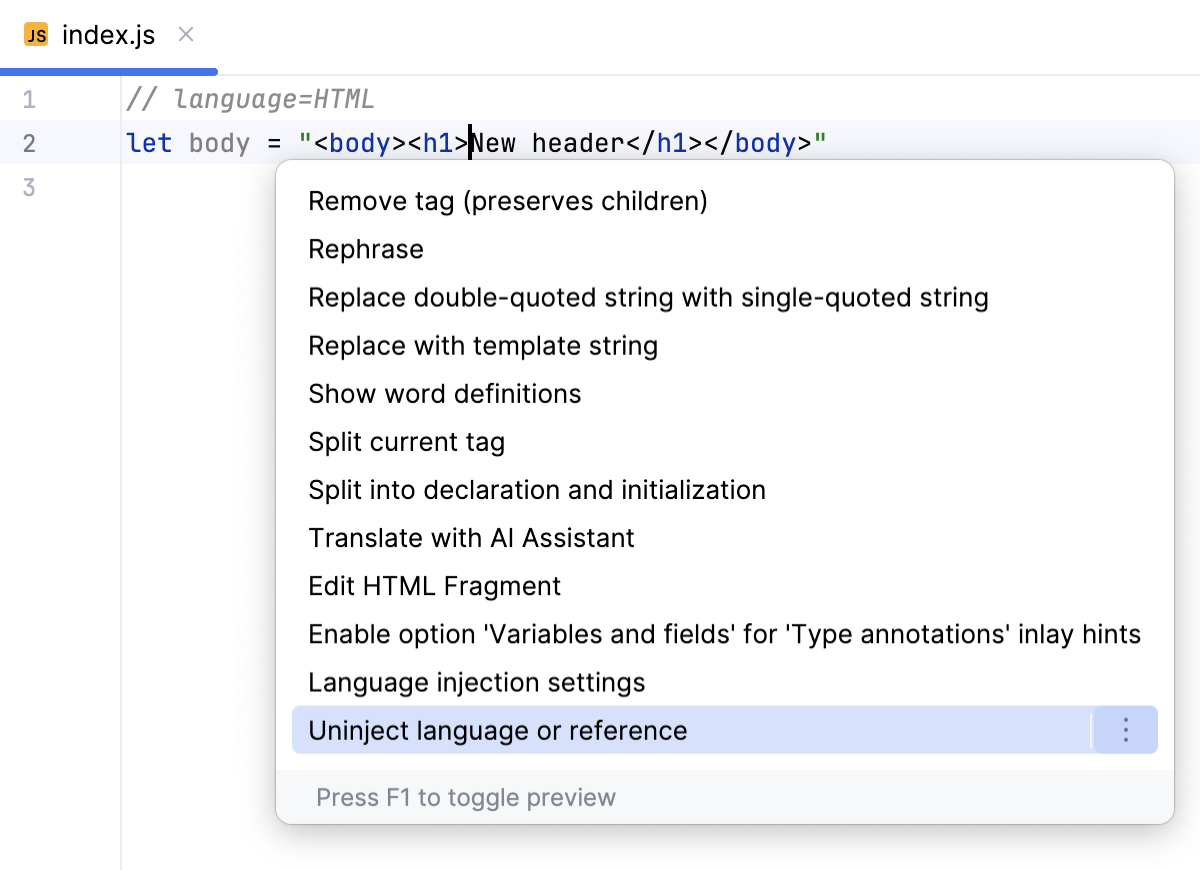Select Translate with AI Assistant
This screenshot has width=1200, height=870.
(471, 537)
